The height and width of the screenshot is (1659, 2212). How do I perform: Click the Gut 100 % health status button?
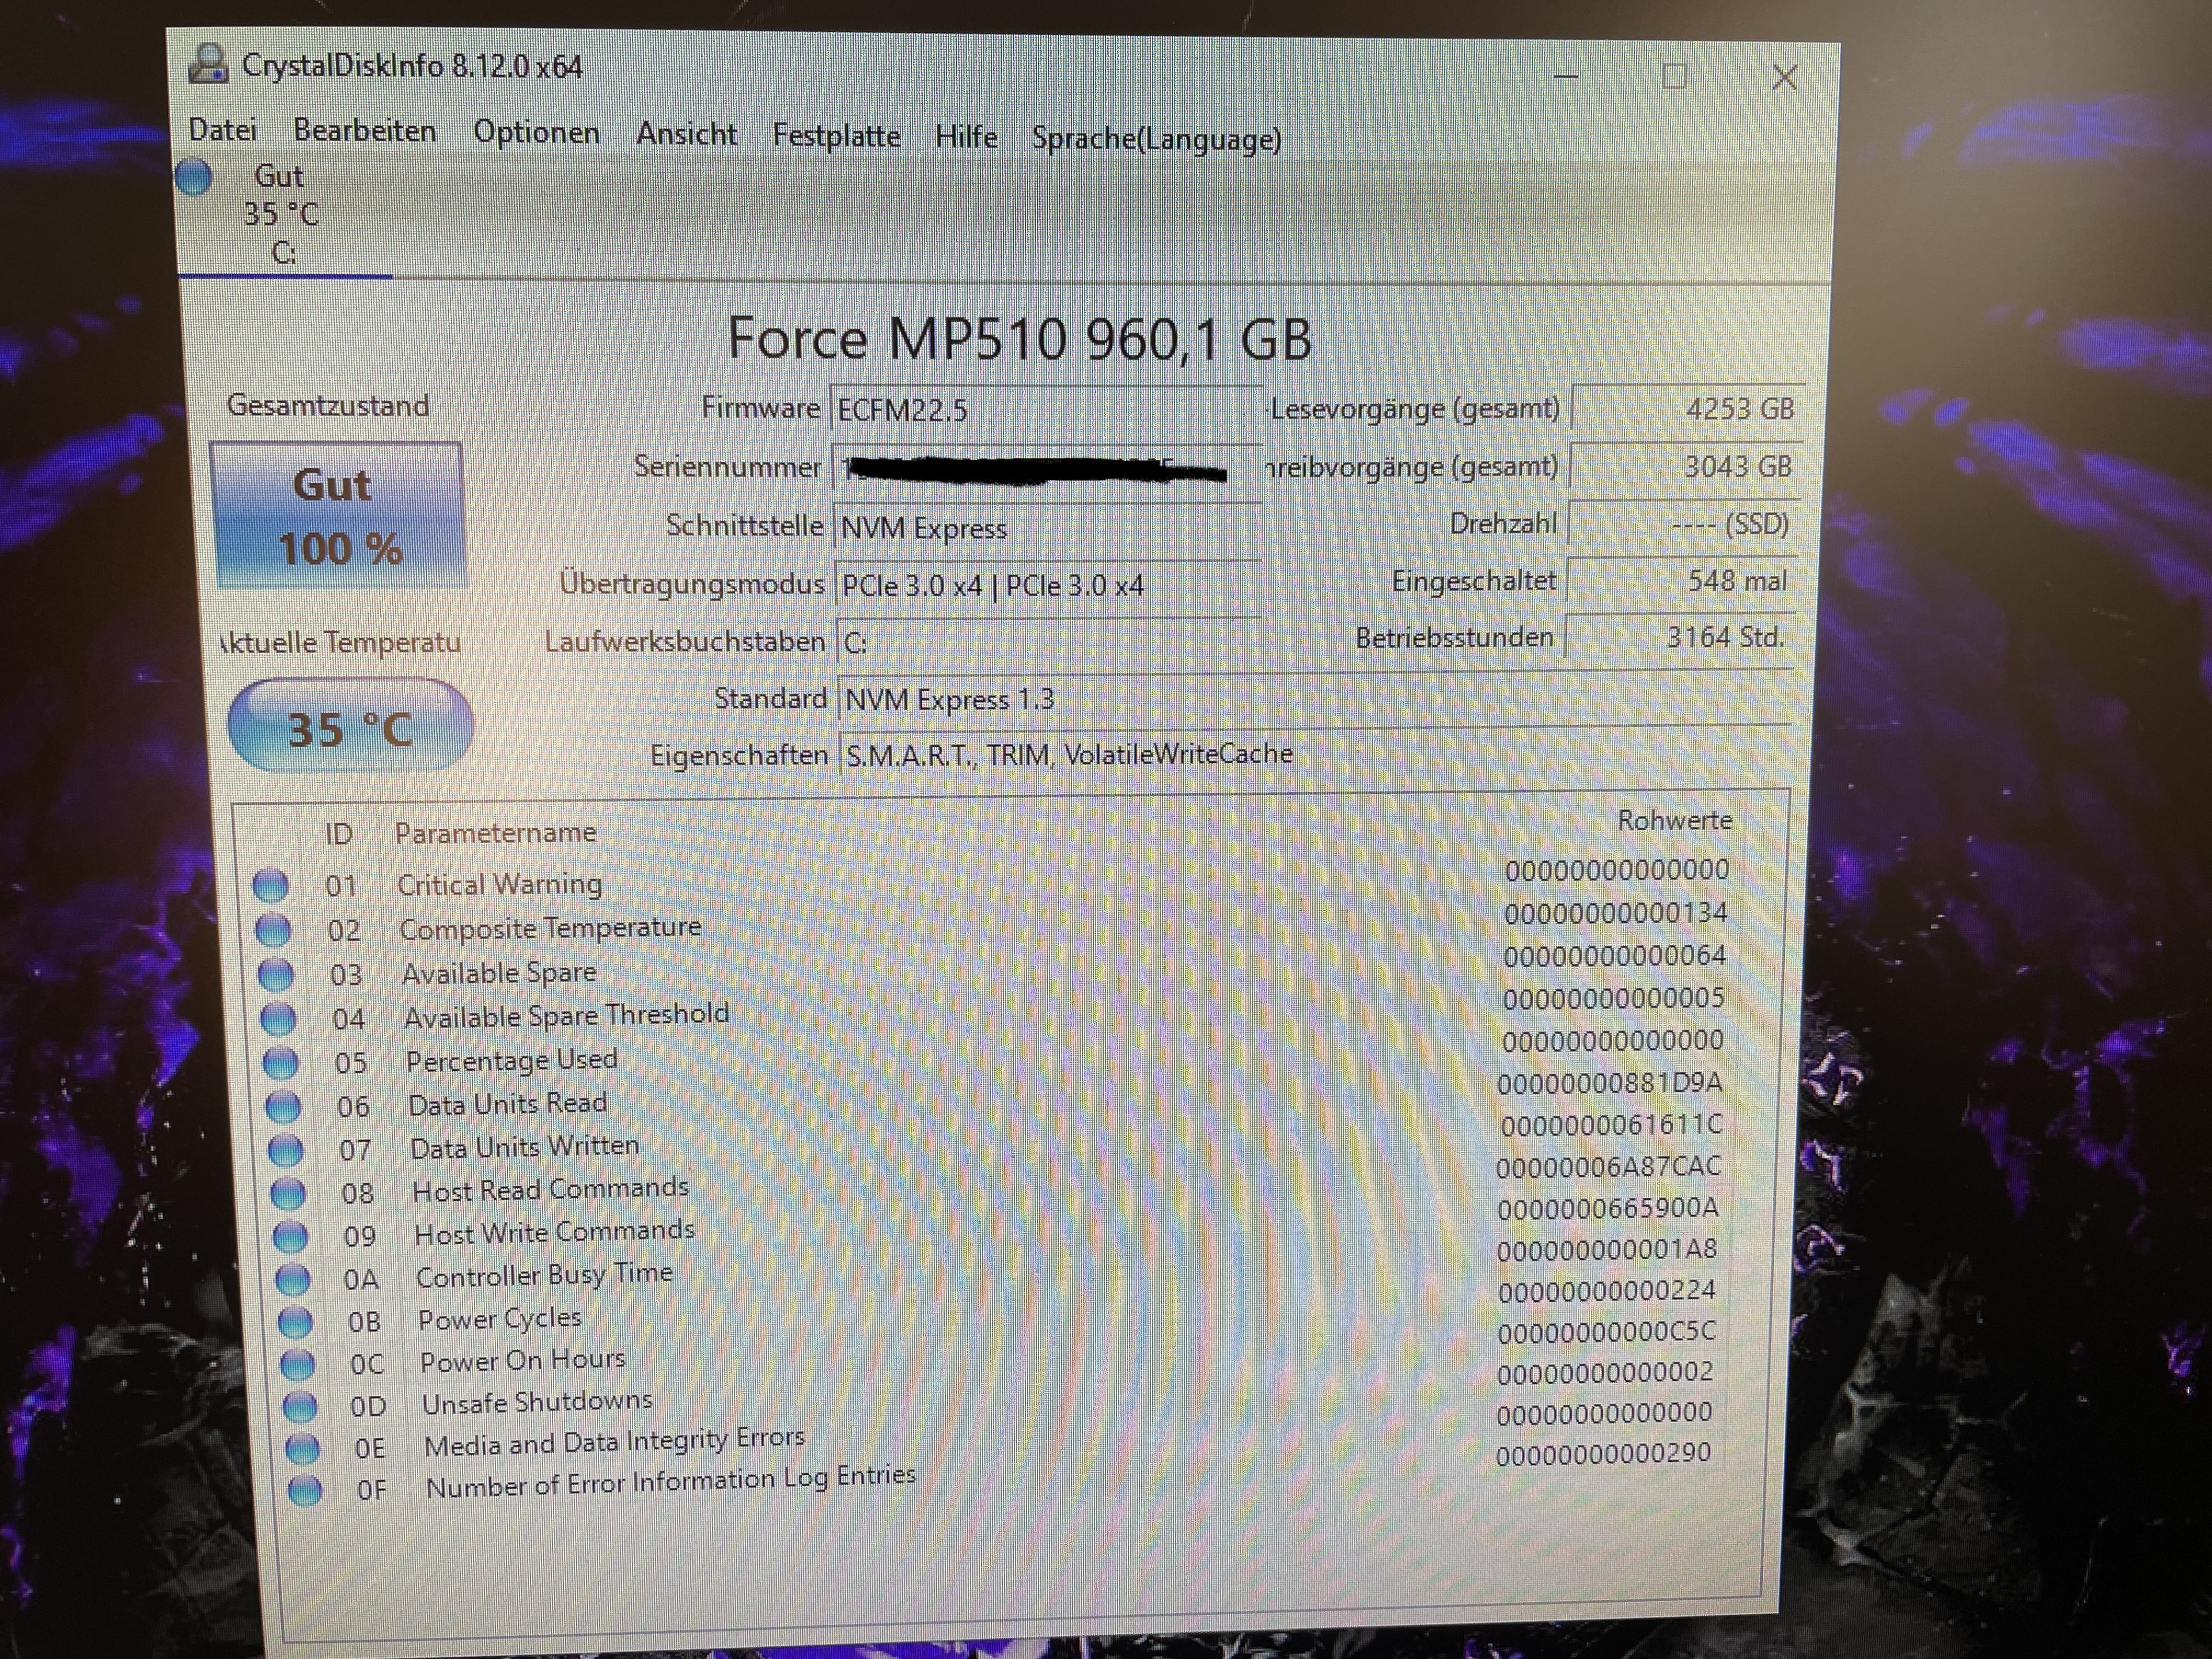pyautogui.click(x=337, y=516)
